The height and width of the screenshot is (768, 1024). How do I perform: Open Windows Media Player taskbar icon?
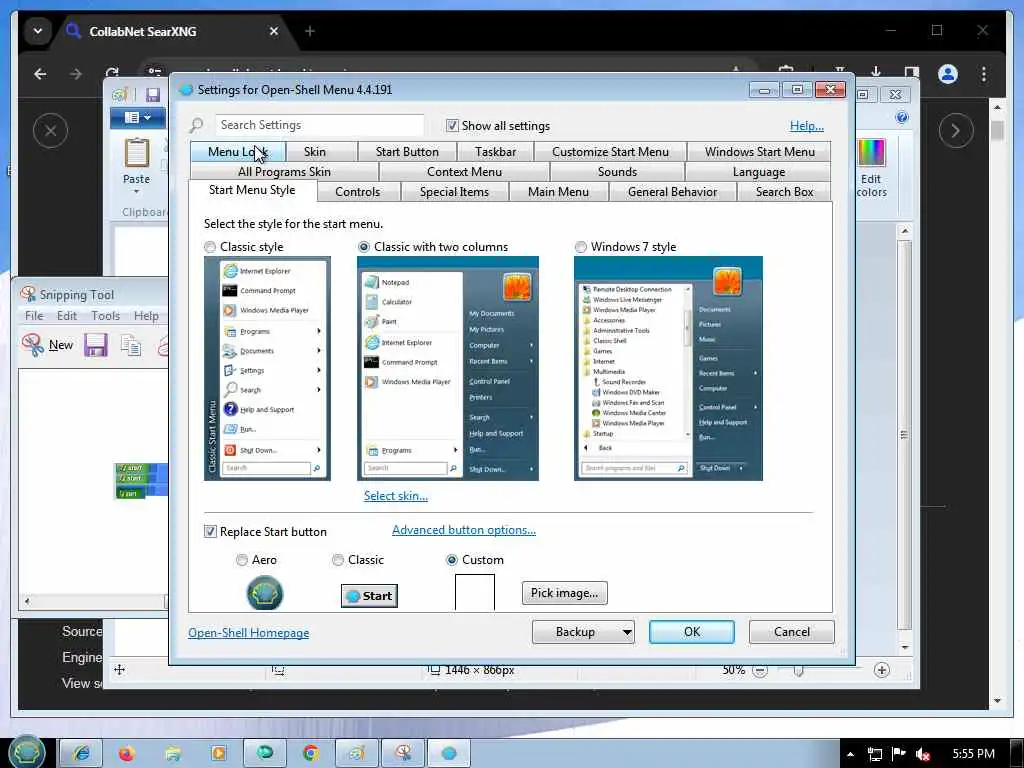pyautogui.click(x=218, y=753)
